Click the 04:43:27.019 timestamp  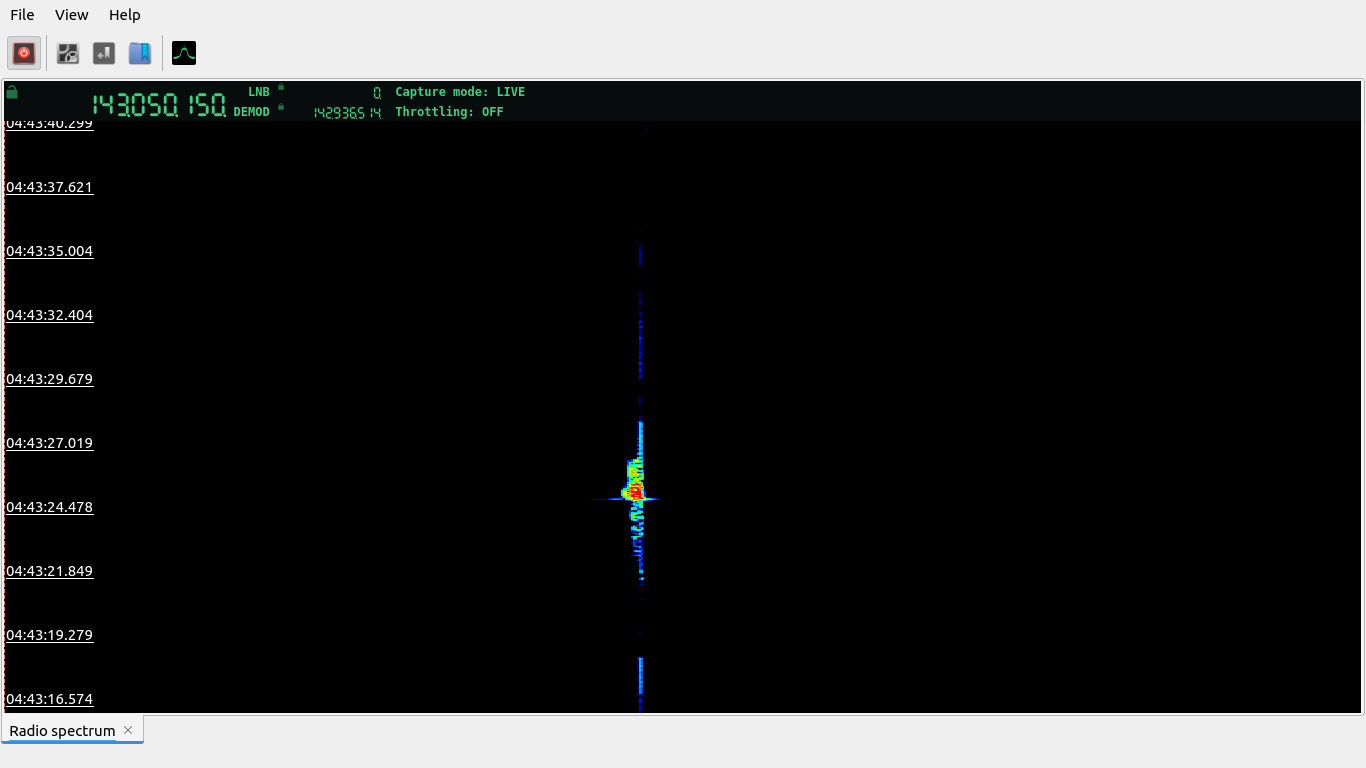pos(50,443)
